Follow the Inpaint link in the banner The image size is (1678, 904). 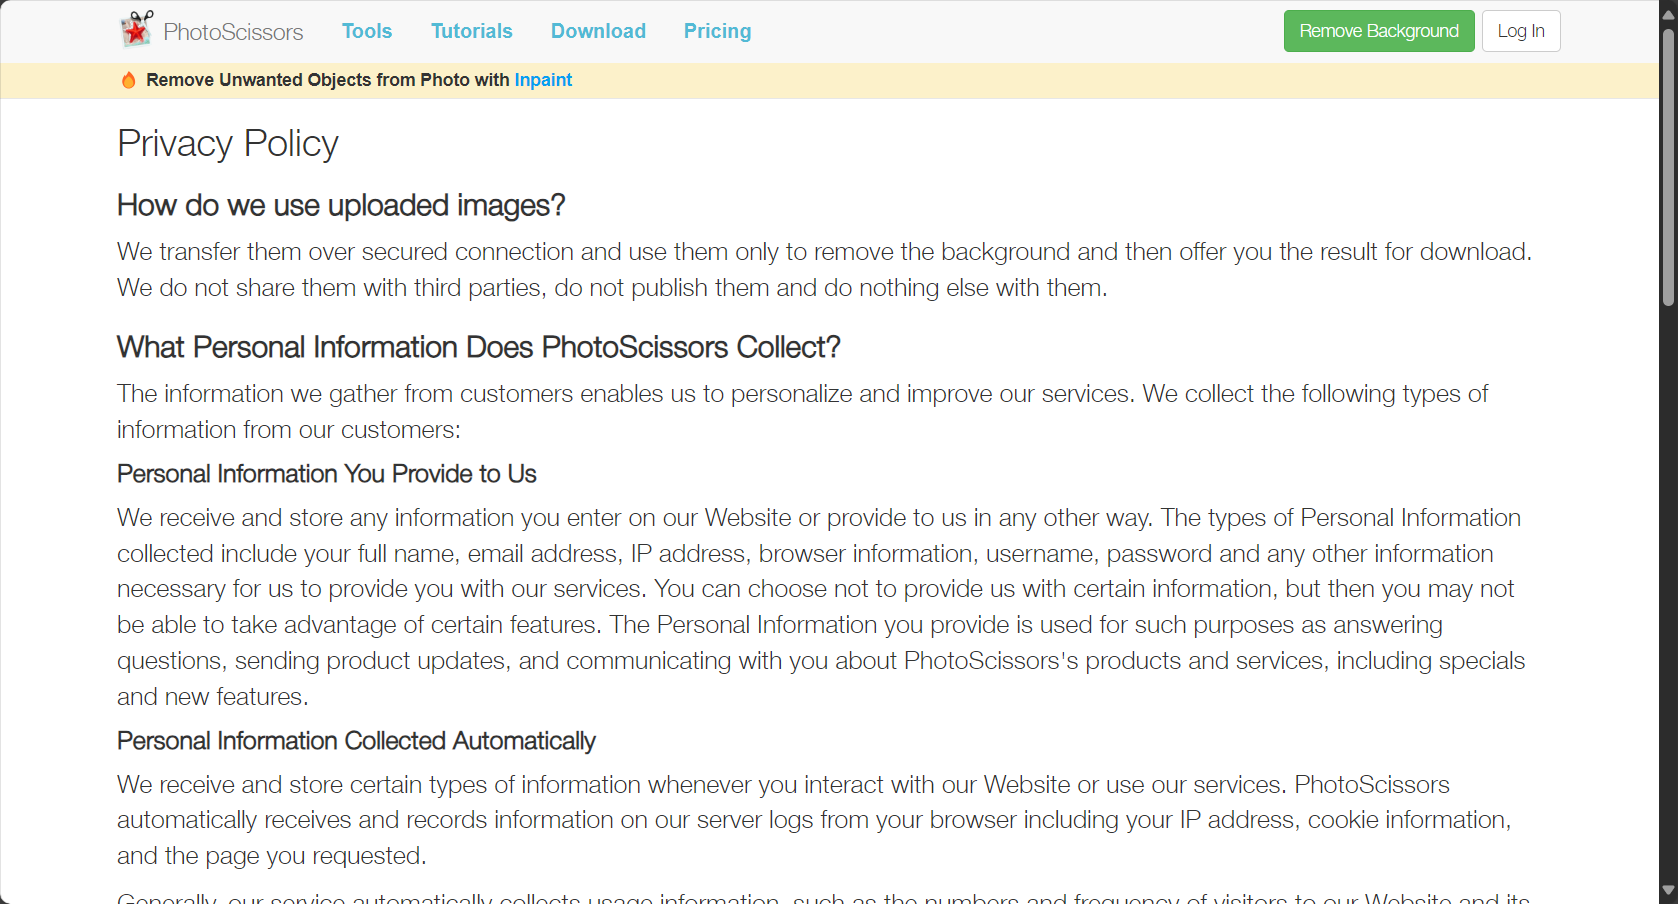543,80
